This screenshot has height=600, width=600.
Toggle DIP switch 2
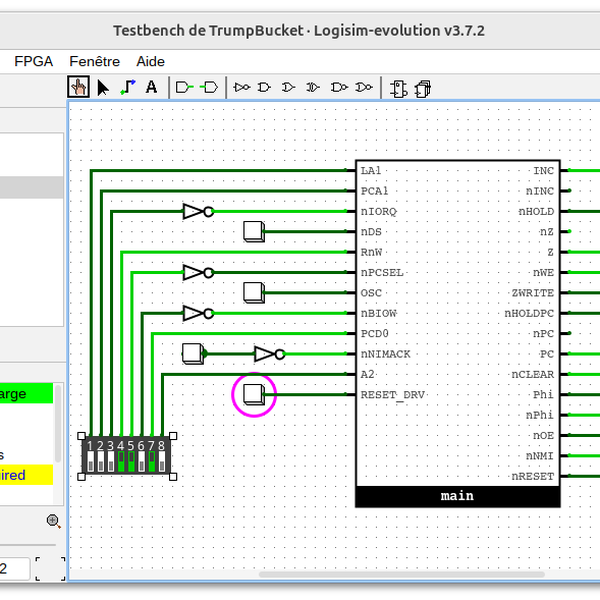point(101,461)
